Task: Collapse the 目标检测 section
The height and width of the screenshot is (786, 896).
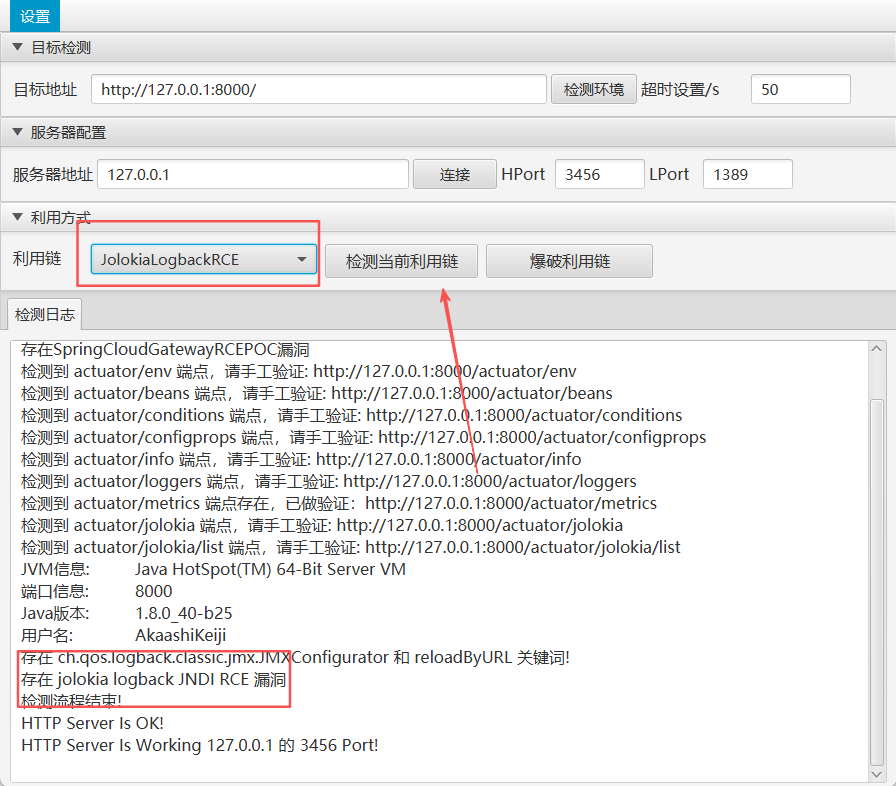Action: click(18, 47)
